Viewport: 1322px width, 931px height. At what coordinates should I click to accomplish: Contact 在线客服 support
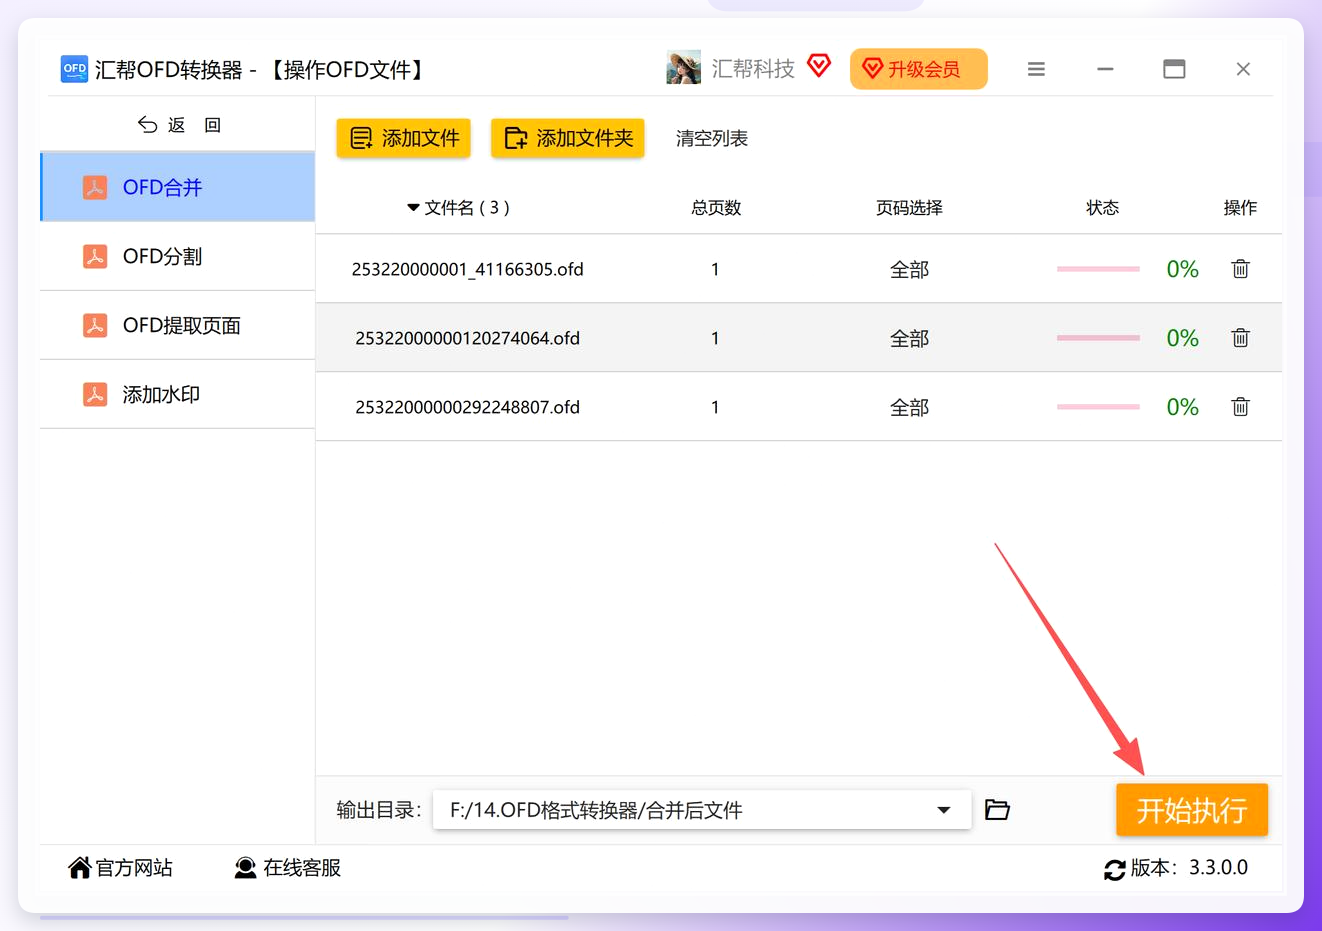pyautogui.click(x=288, y=868)
